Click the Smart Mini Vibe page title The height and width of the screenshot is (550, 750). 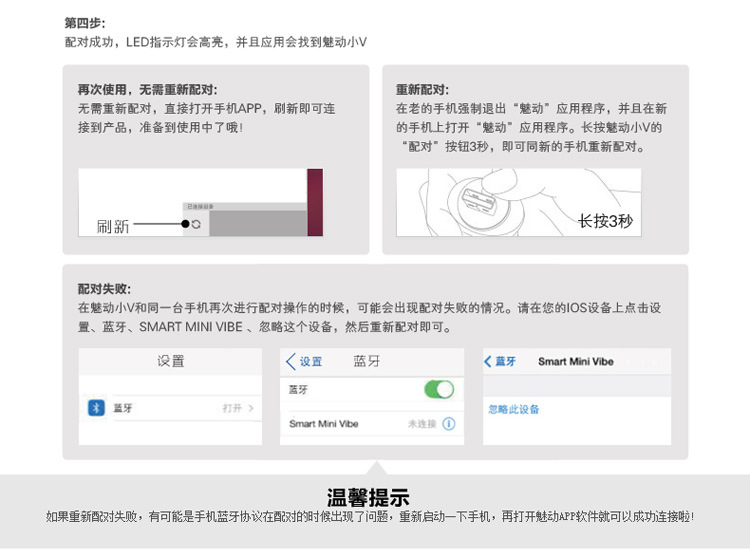click(575, 361)
